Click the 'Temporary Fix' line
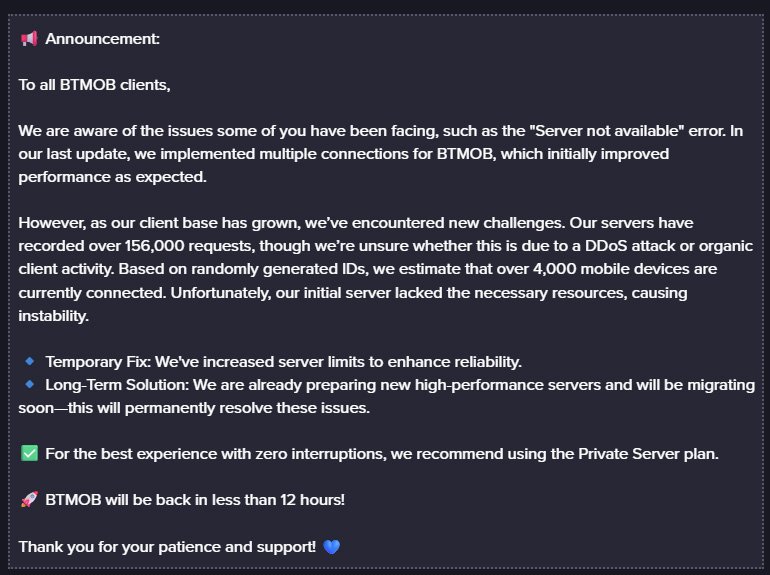 click(x=283, y=362)
